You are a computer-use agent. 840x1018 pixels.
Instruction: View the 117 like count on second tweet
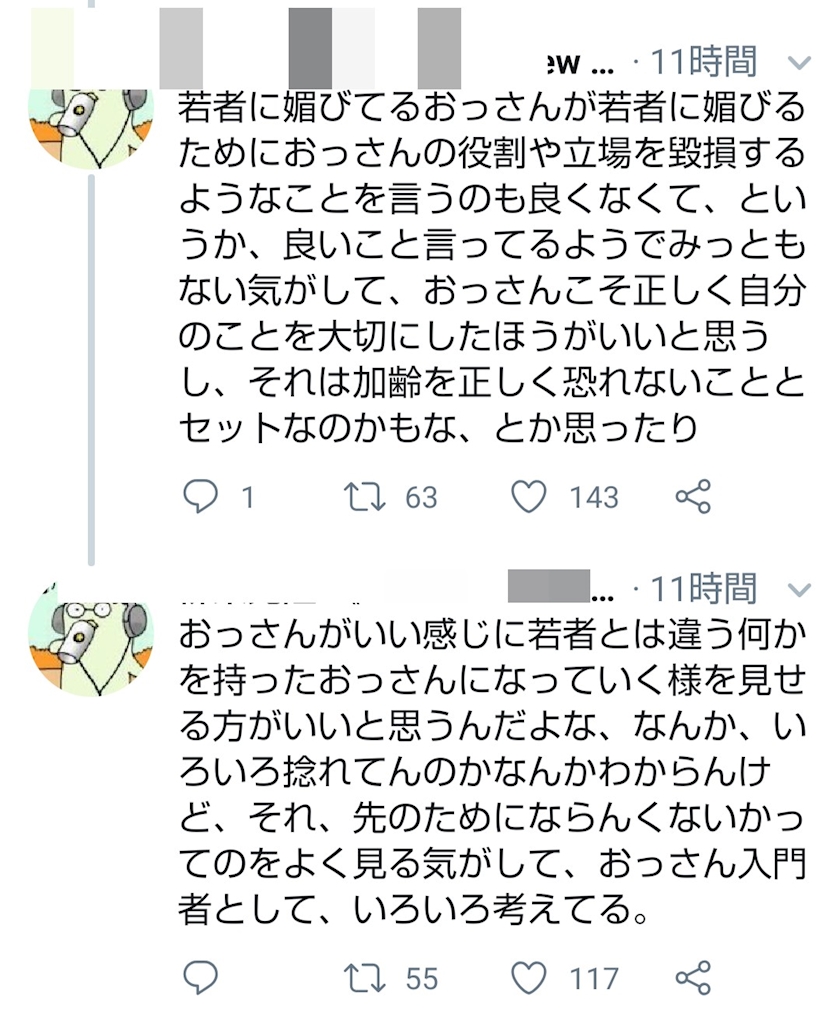tap(594, 978)
